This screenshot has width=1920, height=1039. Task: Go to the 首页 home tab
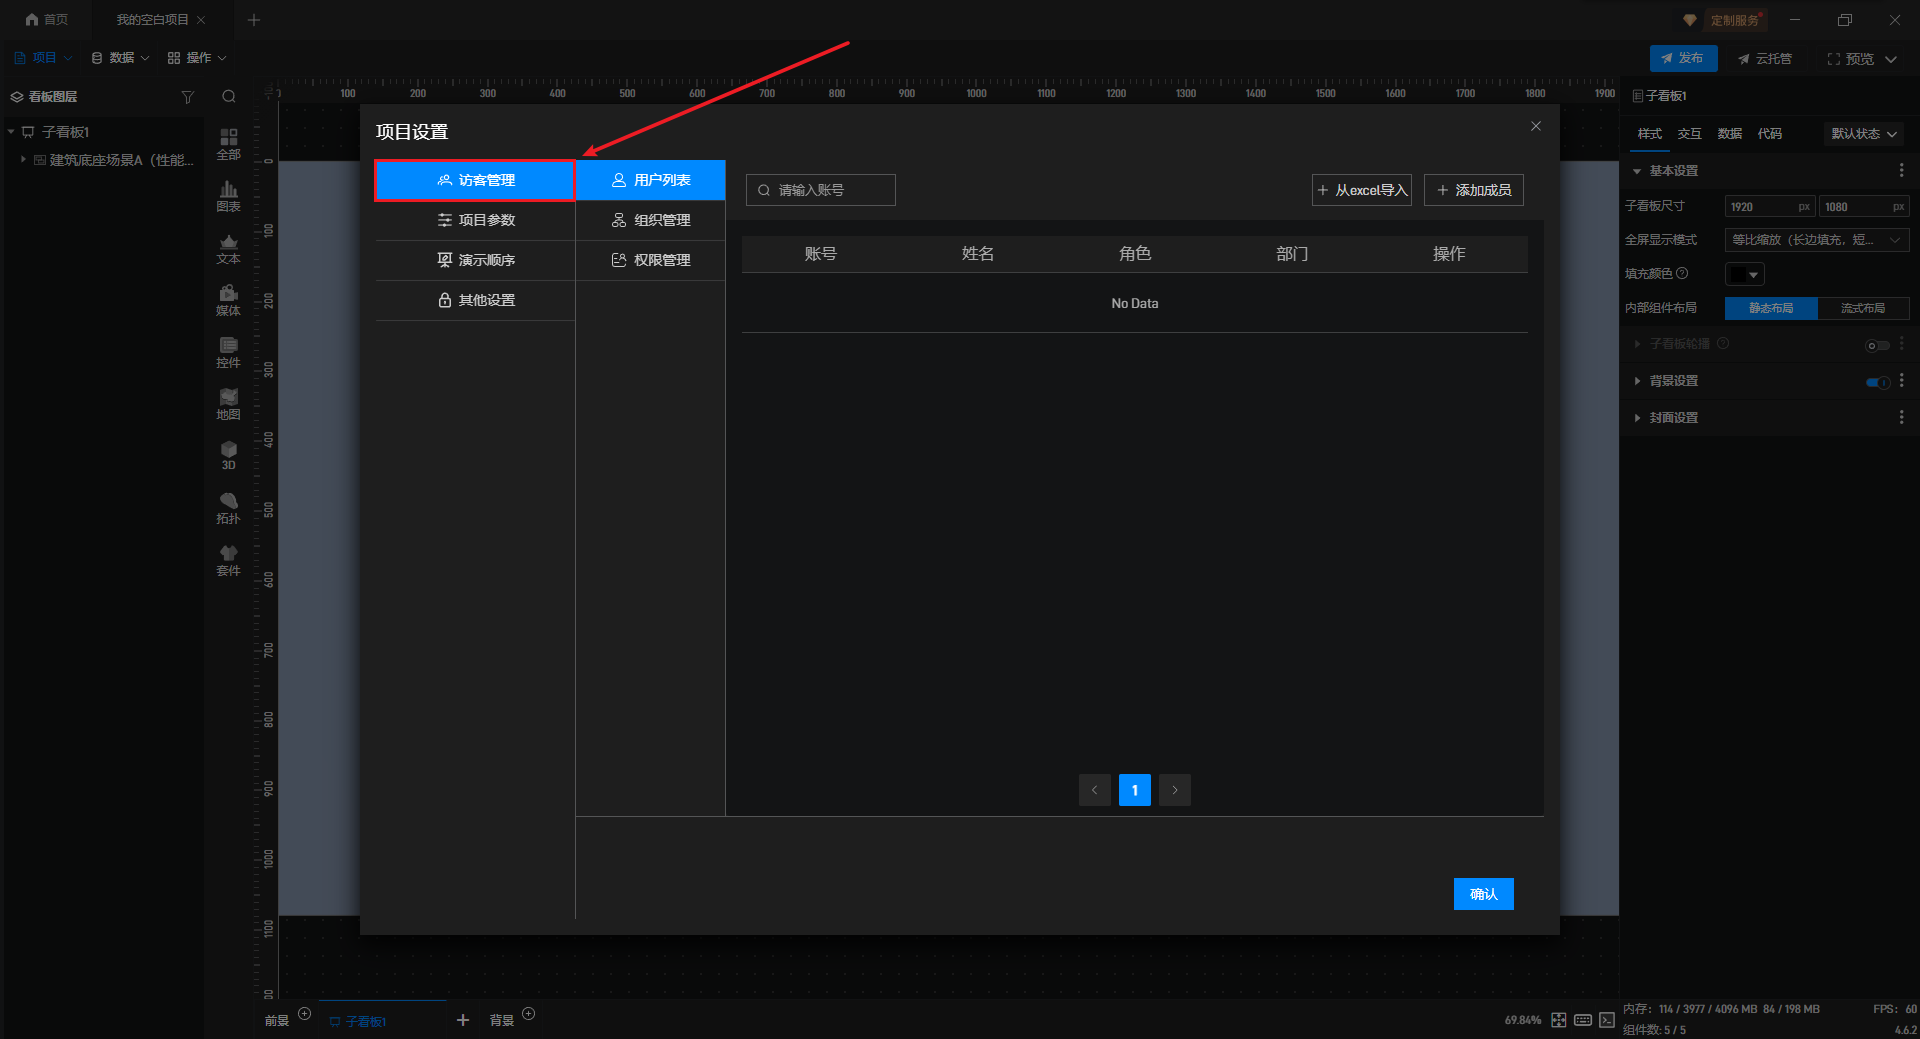click(x=47, y=20)
